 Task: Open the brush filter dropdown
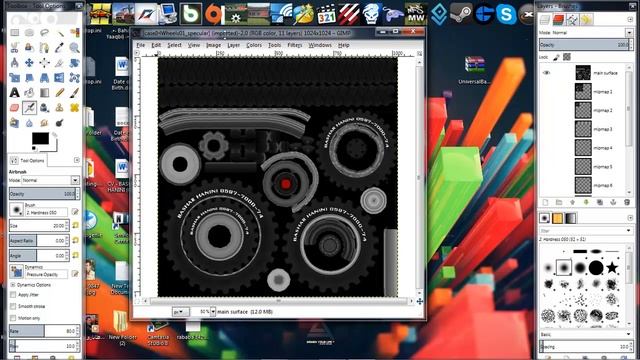(x=629, y=231)
